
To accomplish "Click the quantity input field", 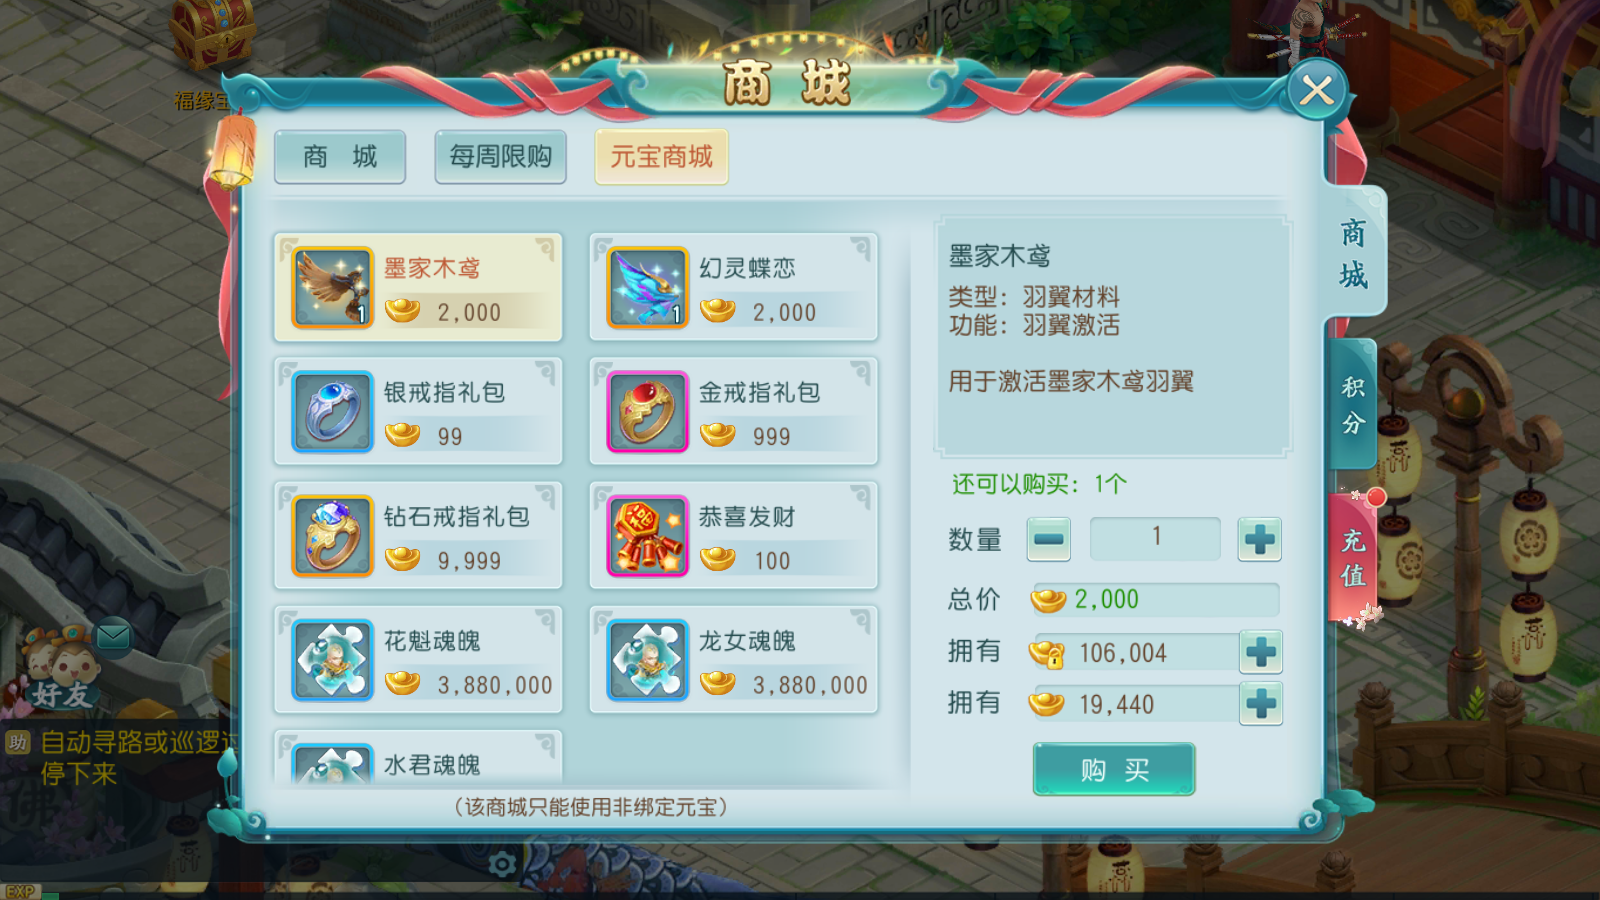I will tap(1155, 539).
